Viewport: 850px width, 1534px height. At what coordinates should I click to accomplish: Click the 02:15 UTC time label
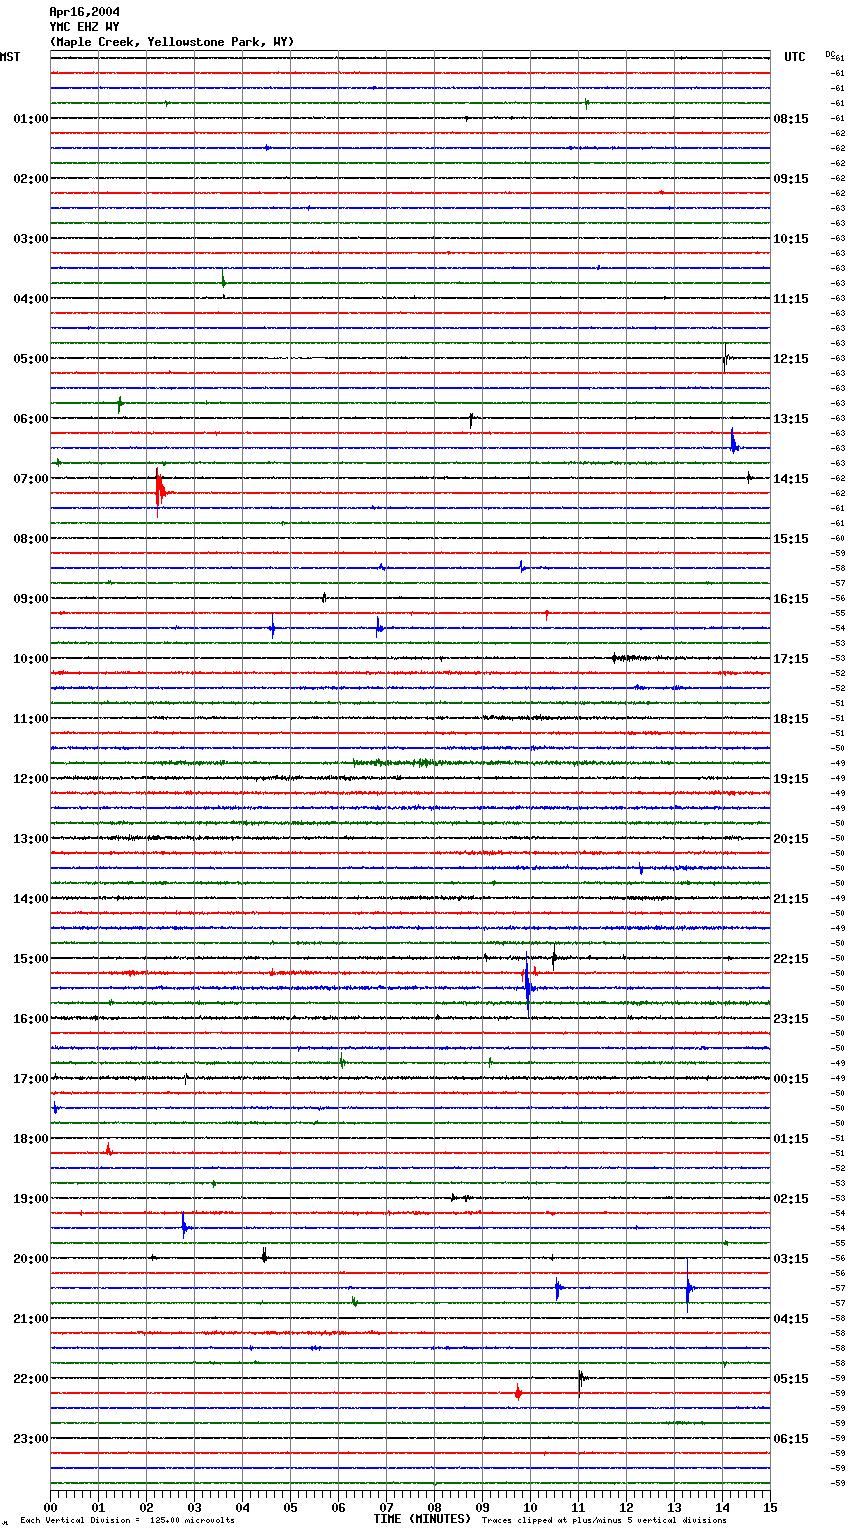point(791,1199)
